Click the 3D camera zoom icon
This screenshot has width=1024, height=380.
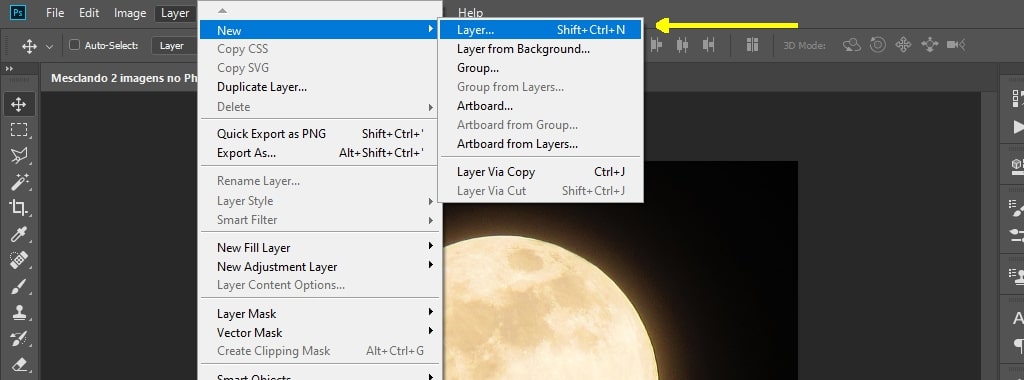956,45
